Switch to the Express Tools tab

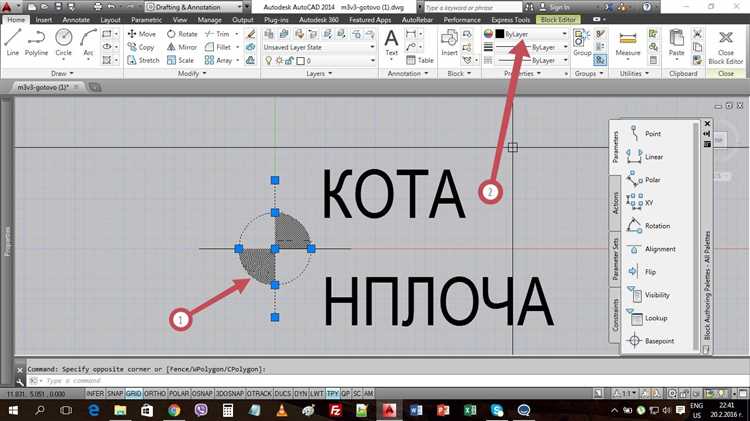pyautogui.click(x=510, y=20)
